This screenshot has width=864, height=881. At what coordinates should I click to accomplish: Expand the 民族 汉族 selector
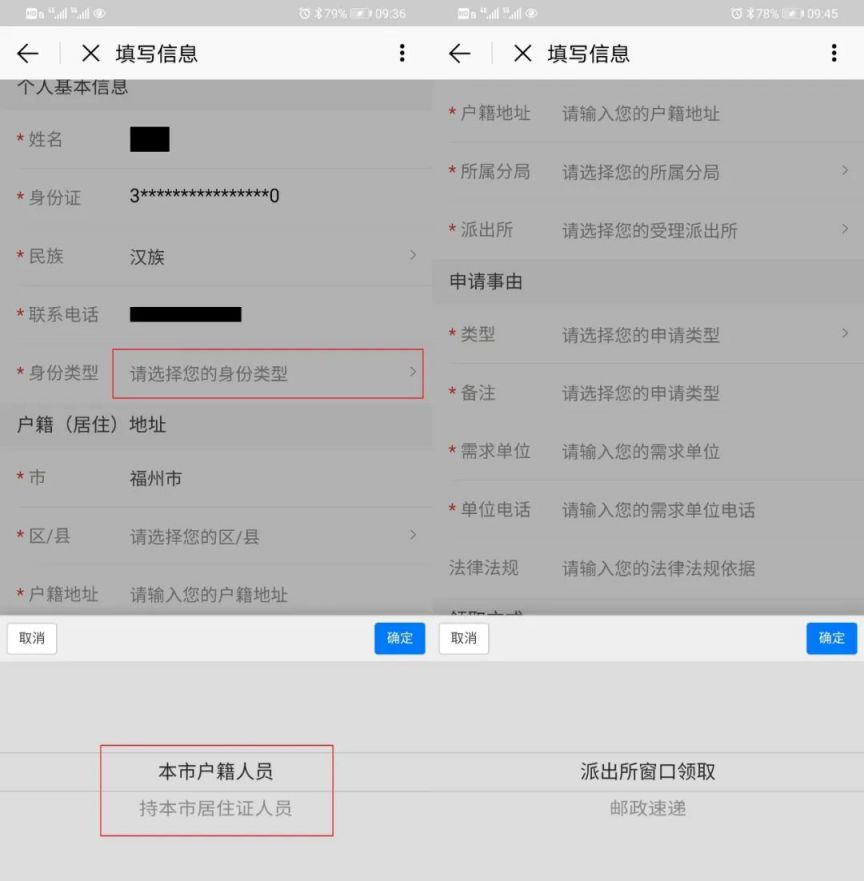(270, 257)
